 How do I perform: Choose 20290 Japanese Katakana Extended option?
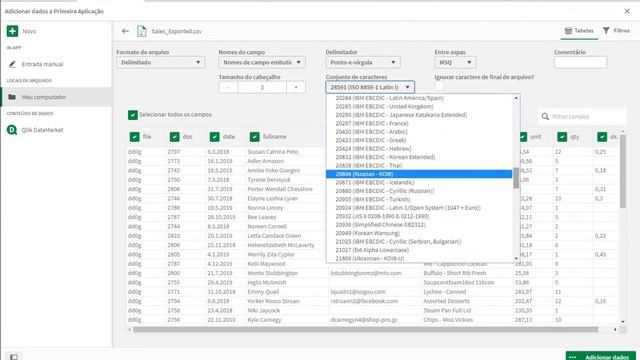point(419,115)
